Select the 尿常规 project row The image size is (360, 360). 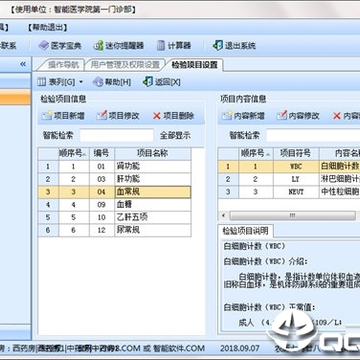(x=115, y=230)
